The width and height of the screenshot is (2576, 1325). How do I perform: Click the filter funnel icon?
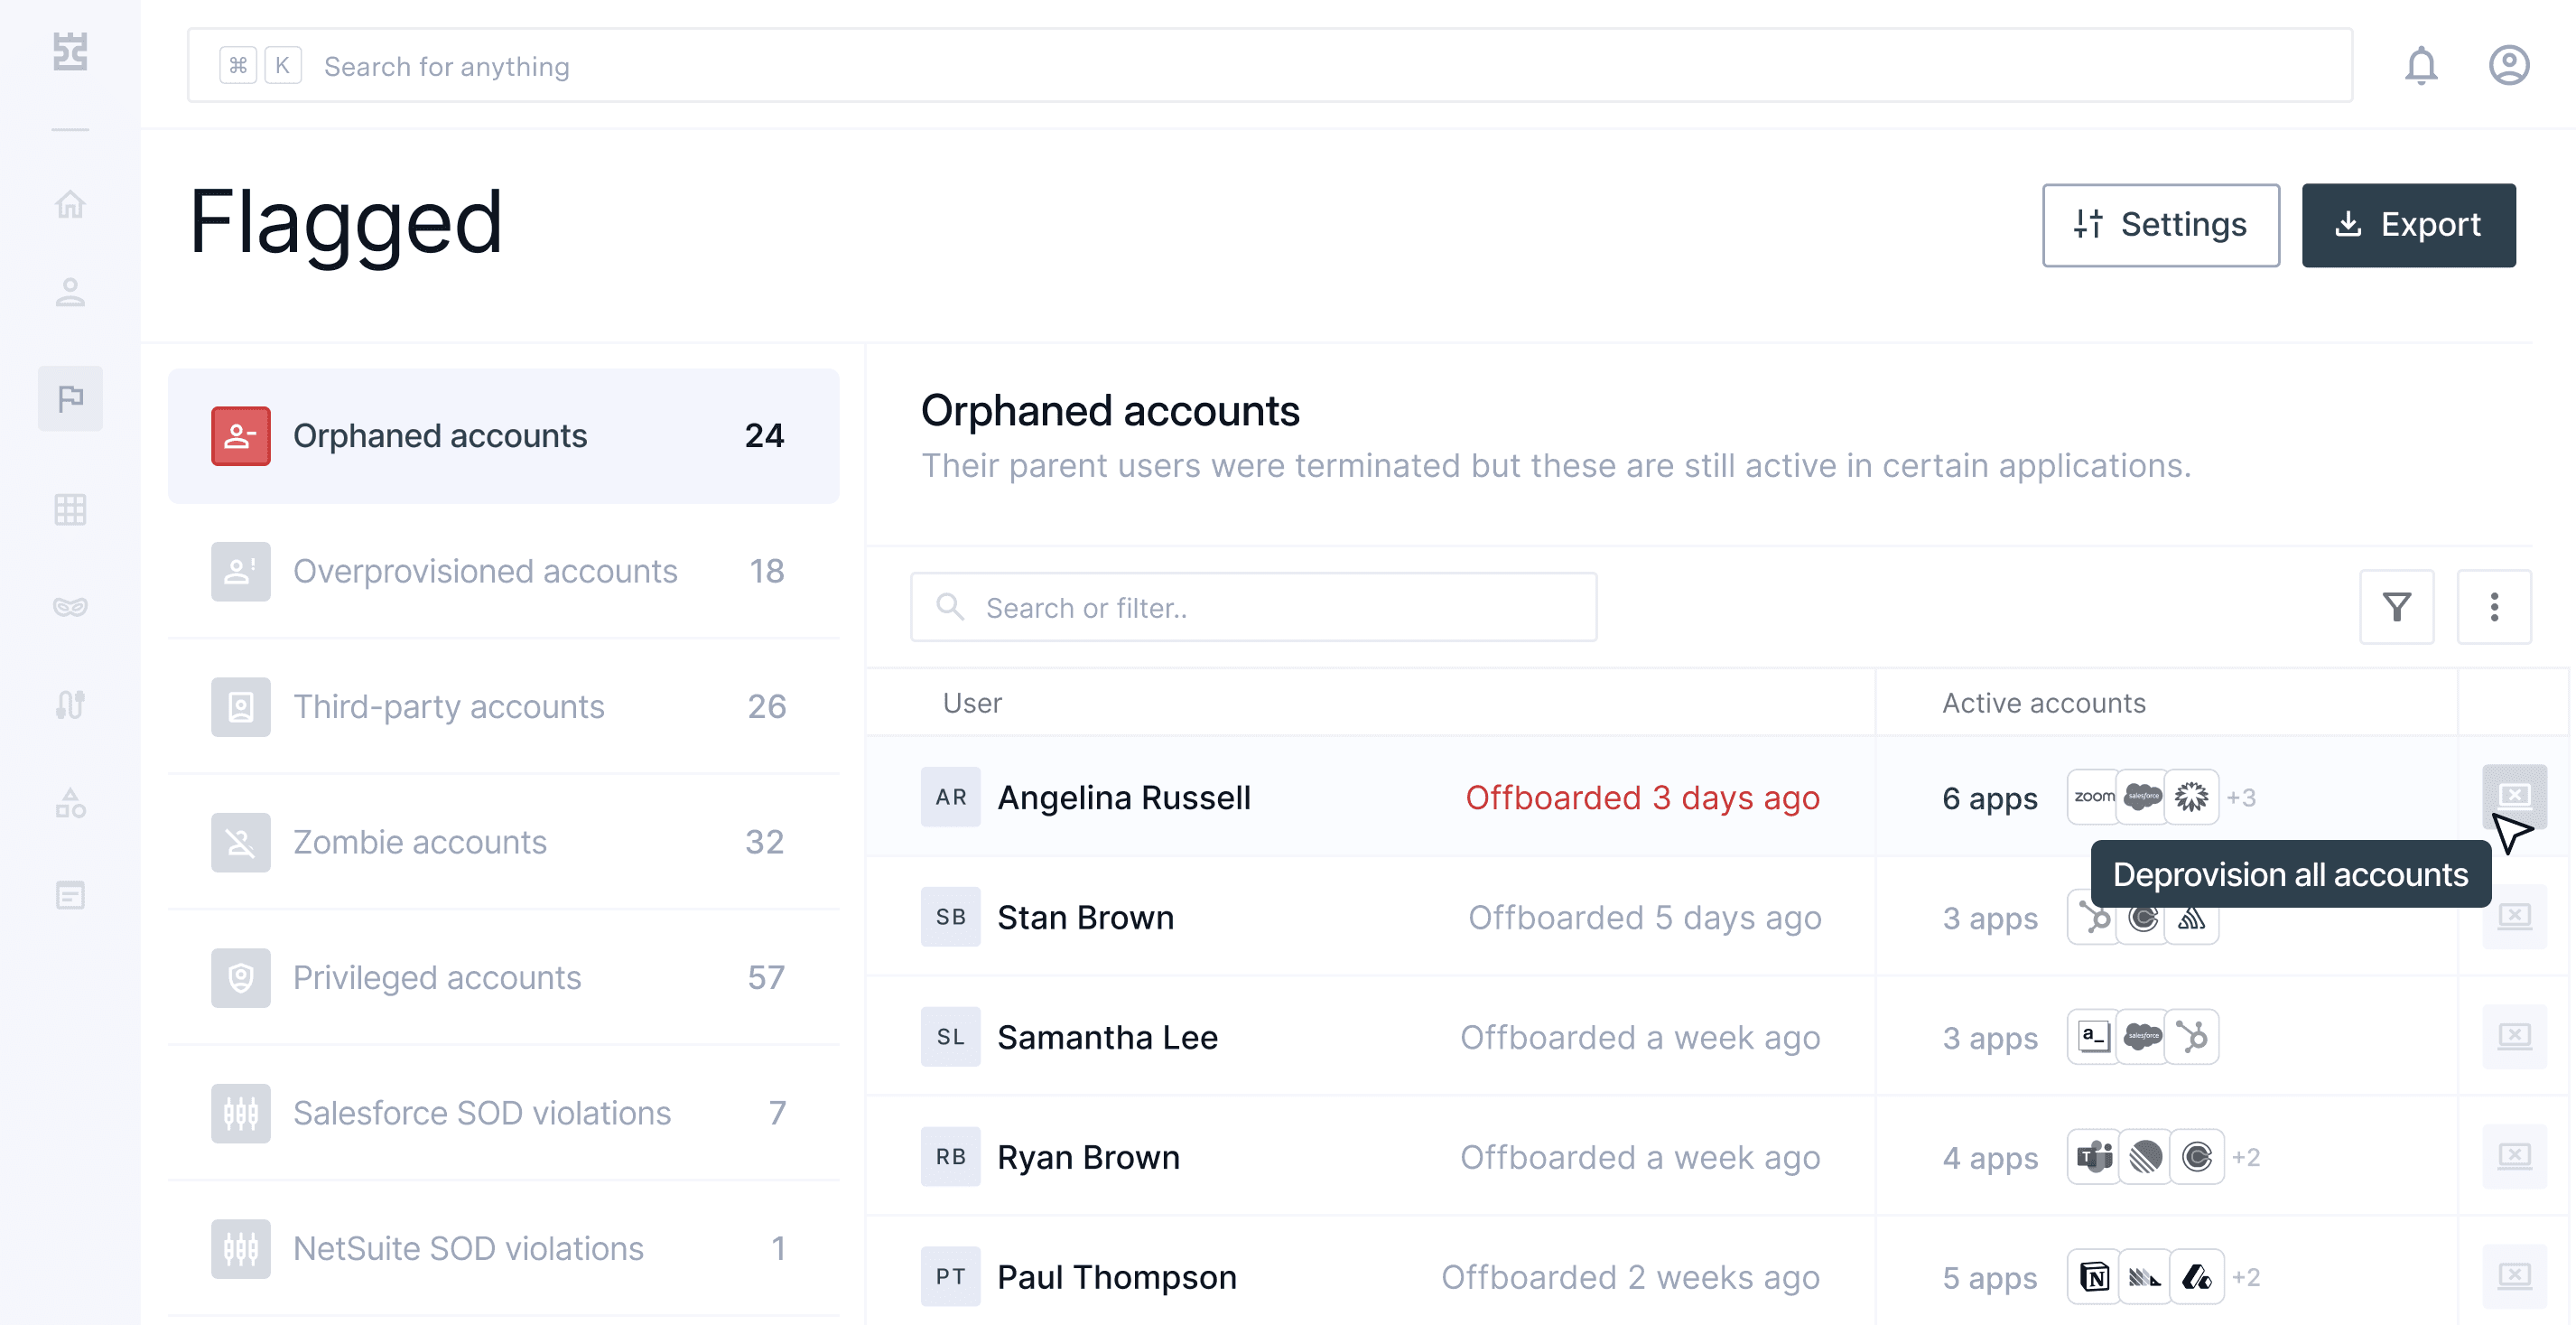tap(2396, 607)
